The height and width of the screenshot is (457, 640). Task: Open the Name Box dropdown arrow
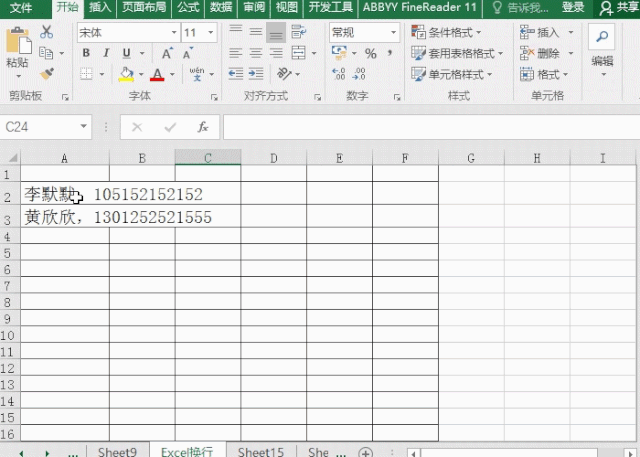[83, 126]
